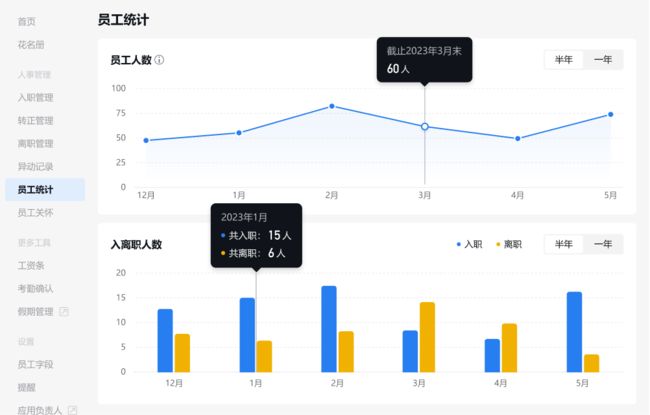Select 半年 in the 入离职人数 chart

coord(563,244)
